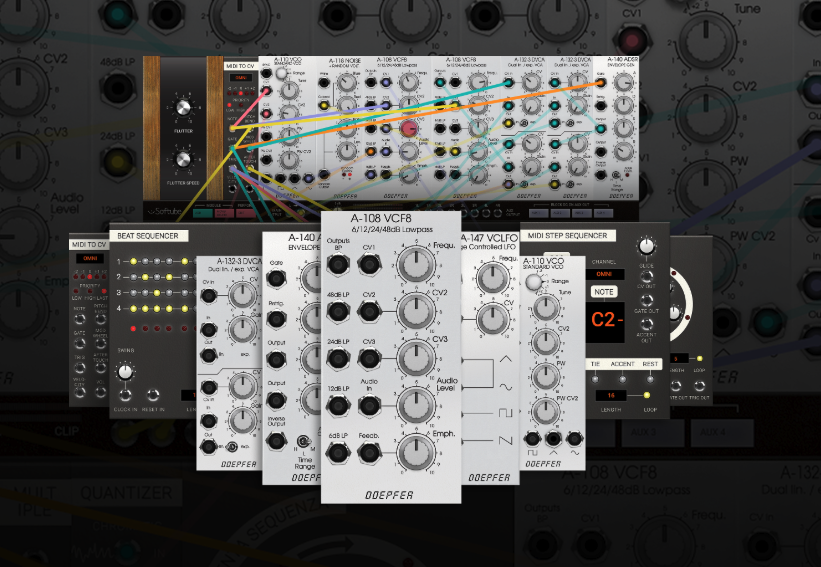This screenshot has height=567, width=821.
Task: Click the Flutter Speed knob on the wooden rack module
Action: 183,159
